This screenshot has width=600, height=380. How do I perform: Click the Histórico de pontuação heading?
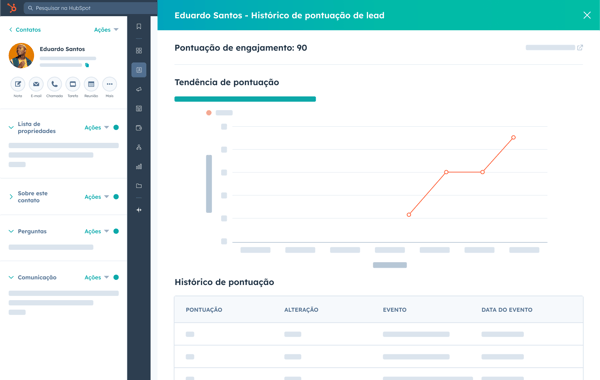(x=224, y=282)
